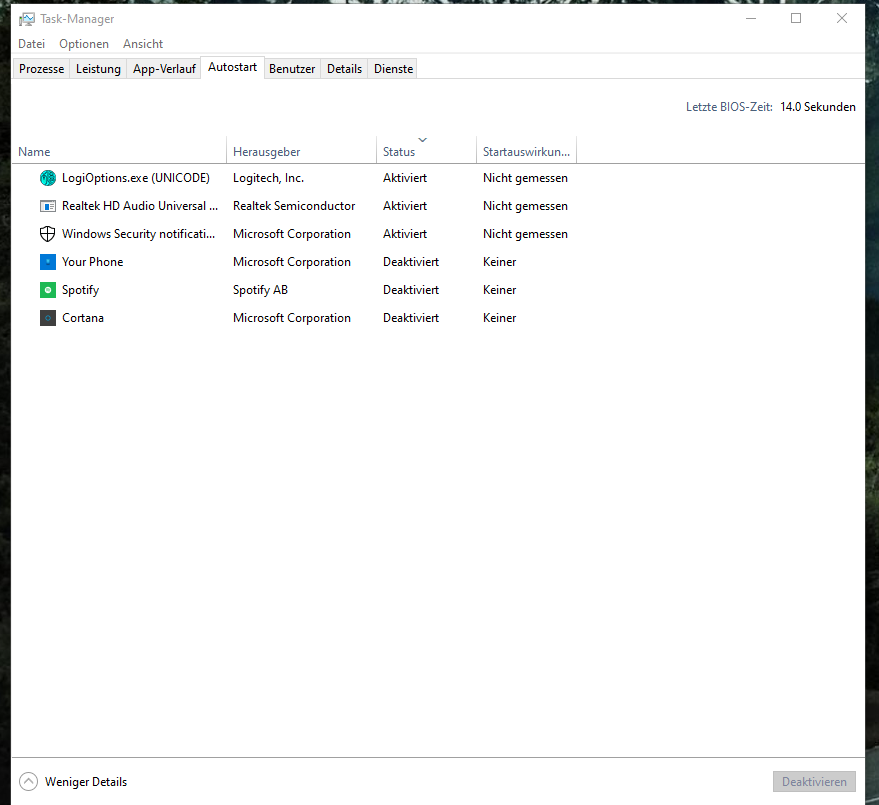Open the Datei menu
Image resolution: width=879 pixels, height=805 pixels.
point(31,44)
